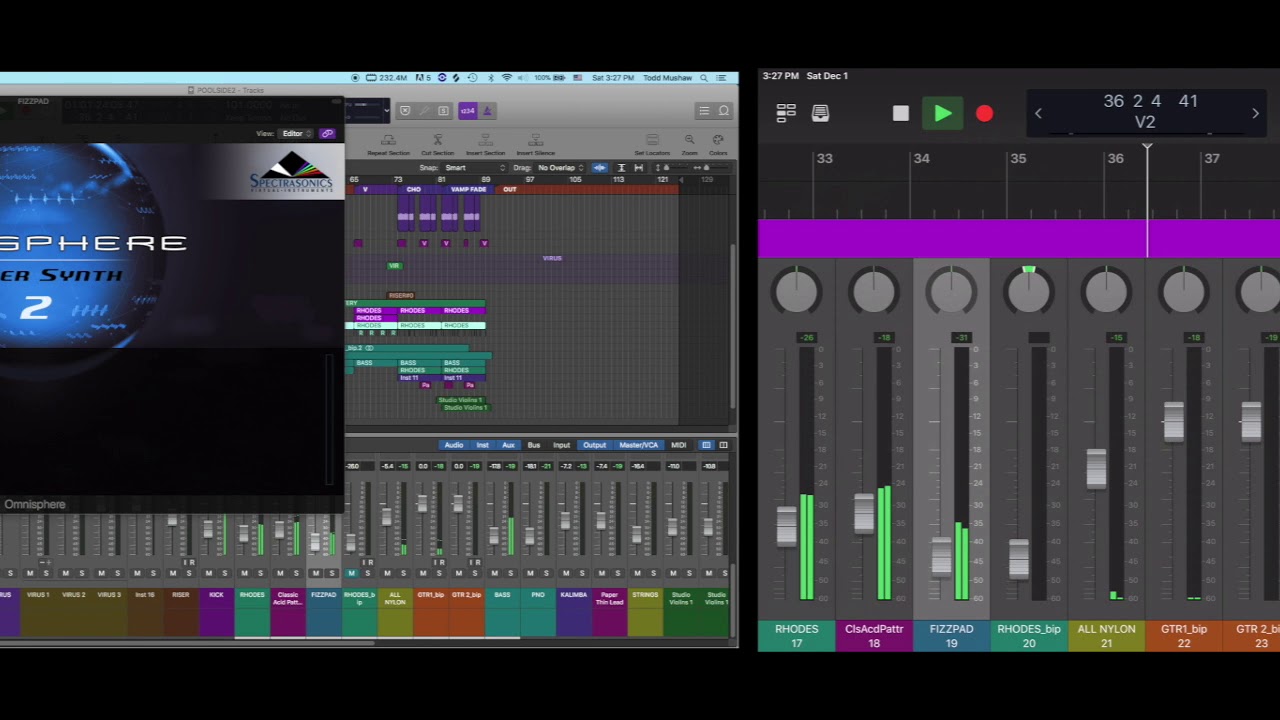Image resolution: width=1280 pixels, height=720 pixels.
Task: Open the Drag No Overlap dropdown
Action: click(x=560, y=168)
